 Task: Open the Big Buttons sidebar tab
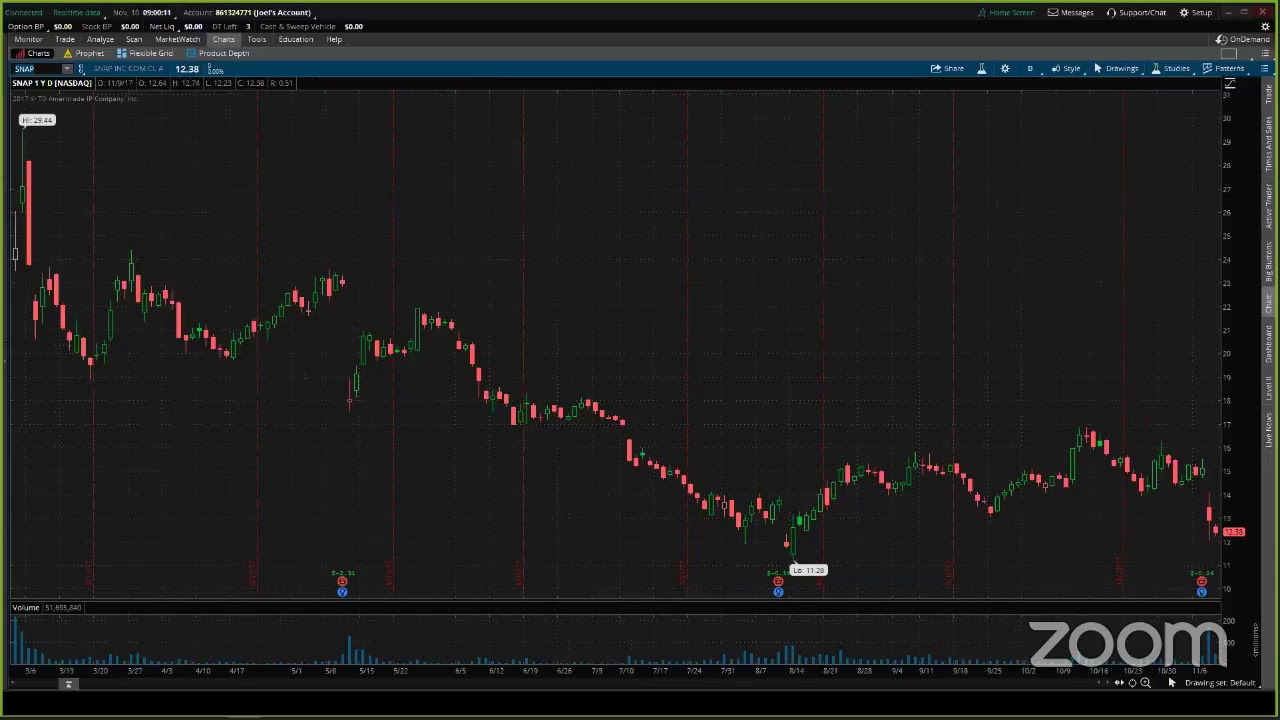point(1268,260)
